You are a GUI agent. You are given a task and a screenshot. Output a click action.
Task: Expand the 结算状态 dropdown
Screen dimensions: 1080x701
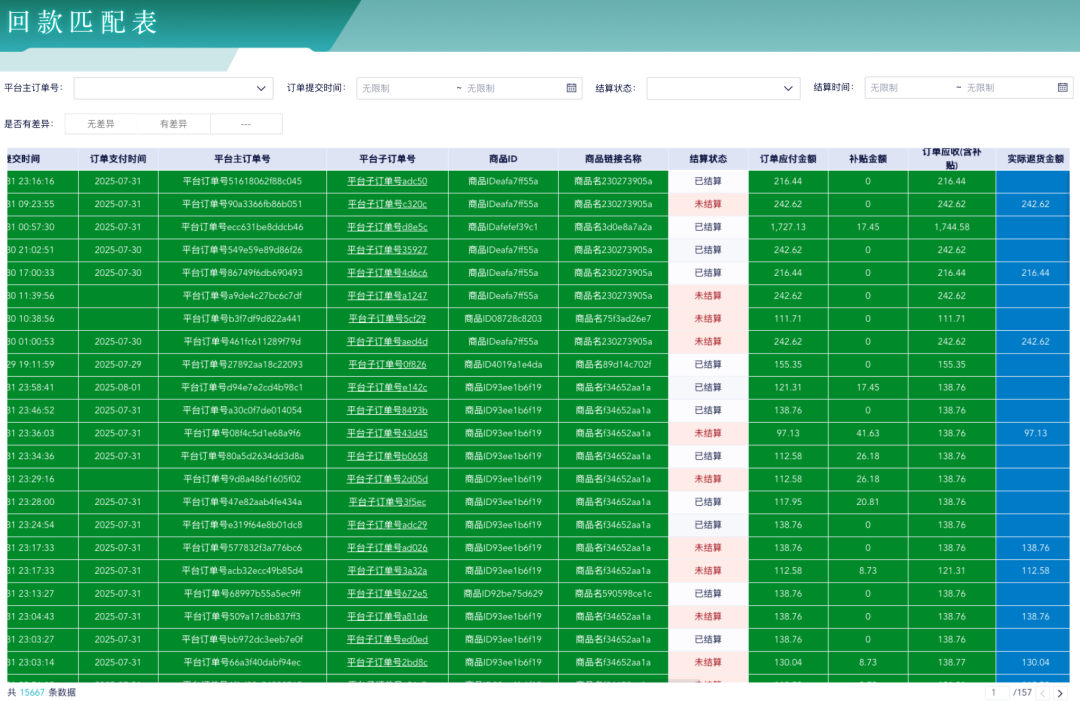723,88
